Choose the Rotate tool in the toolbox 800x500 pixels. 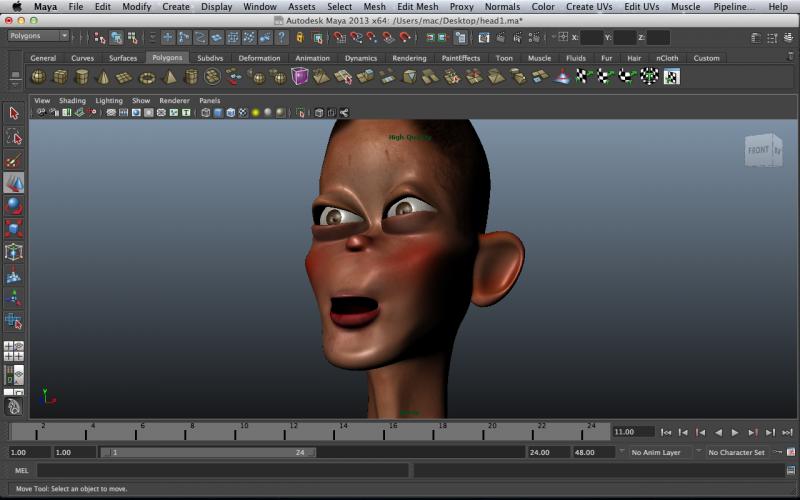pyautogui.click(x=14, y=206)
